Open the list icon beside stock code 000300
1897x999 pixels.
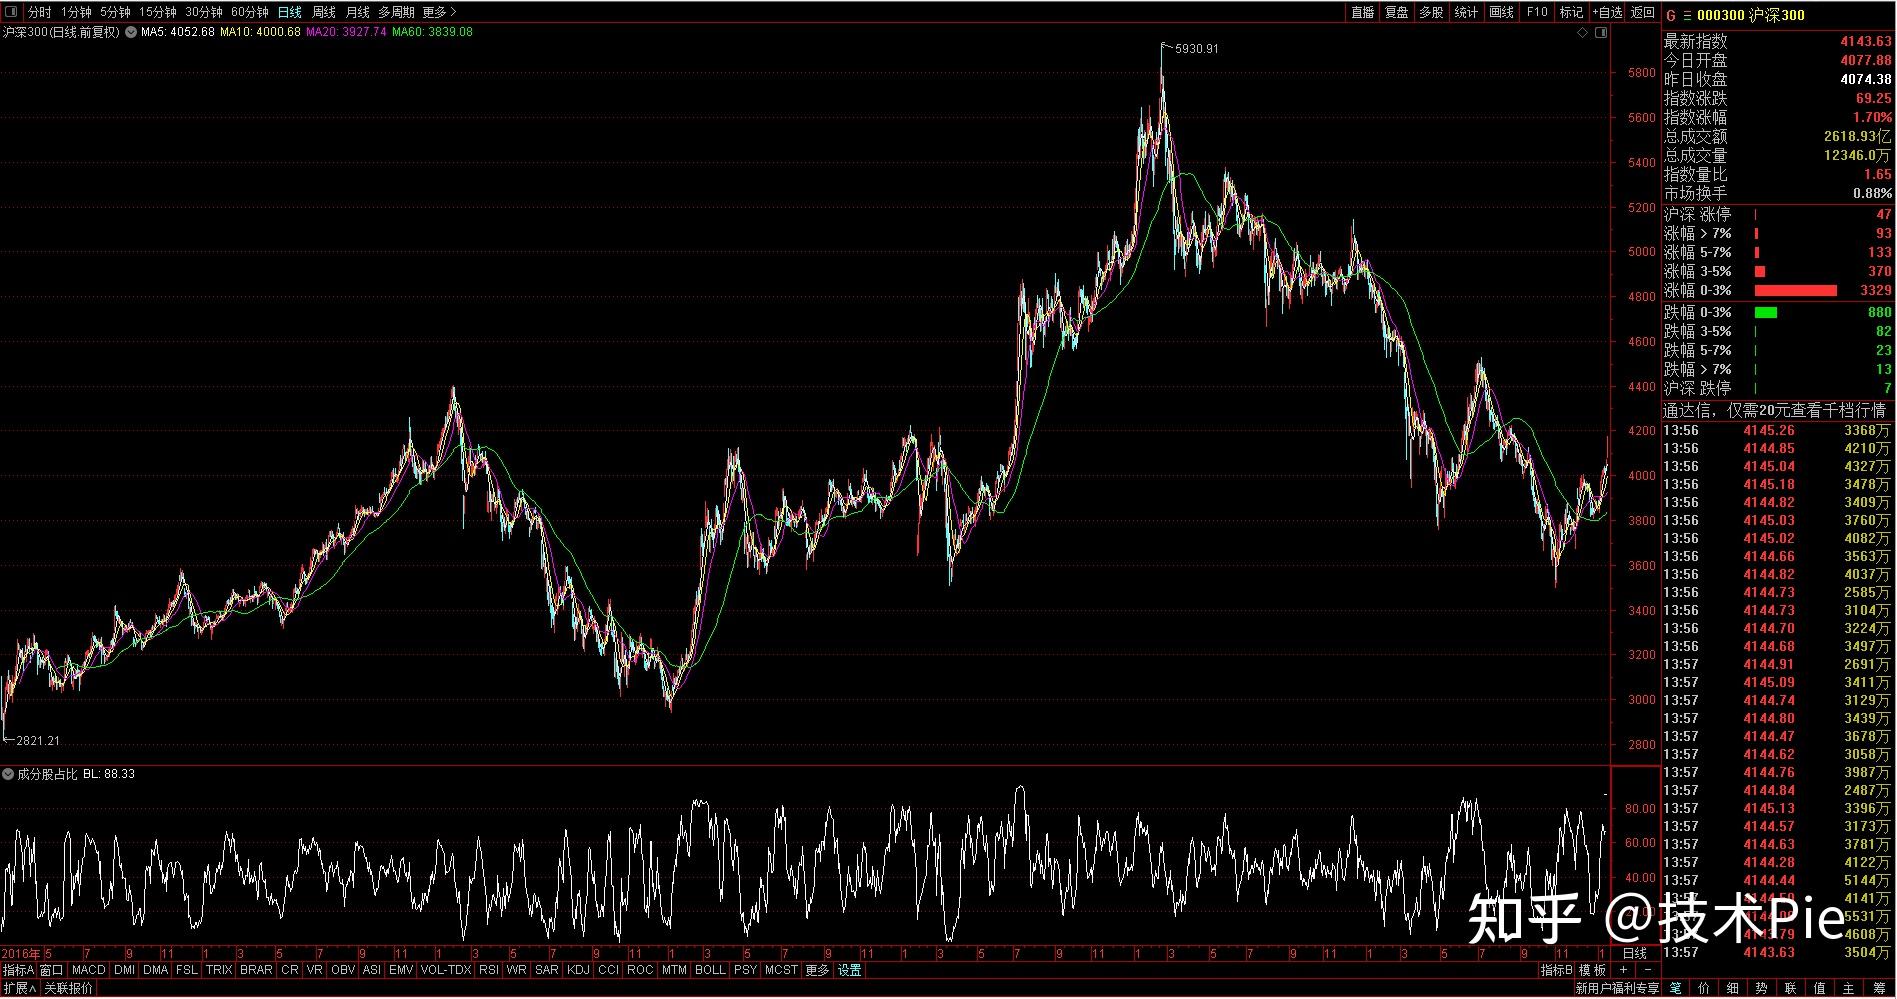click(x=1687, y=15)
